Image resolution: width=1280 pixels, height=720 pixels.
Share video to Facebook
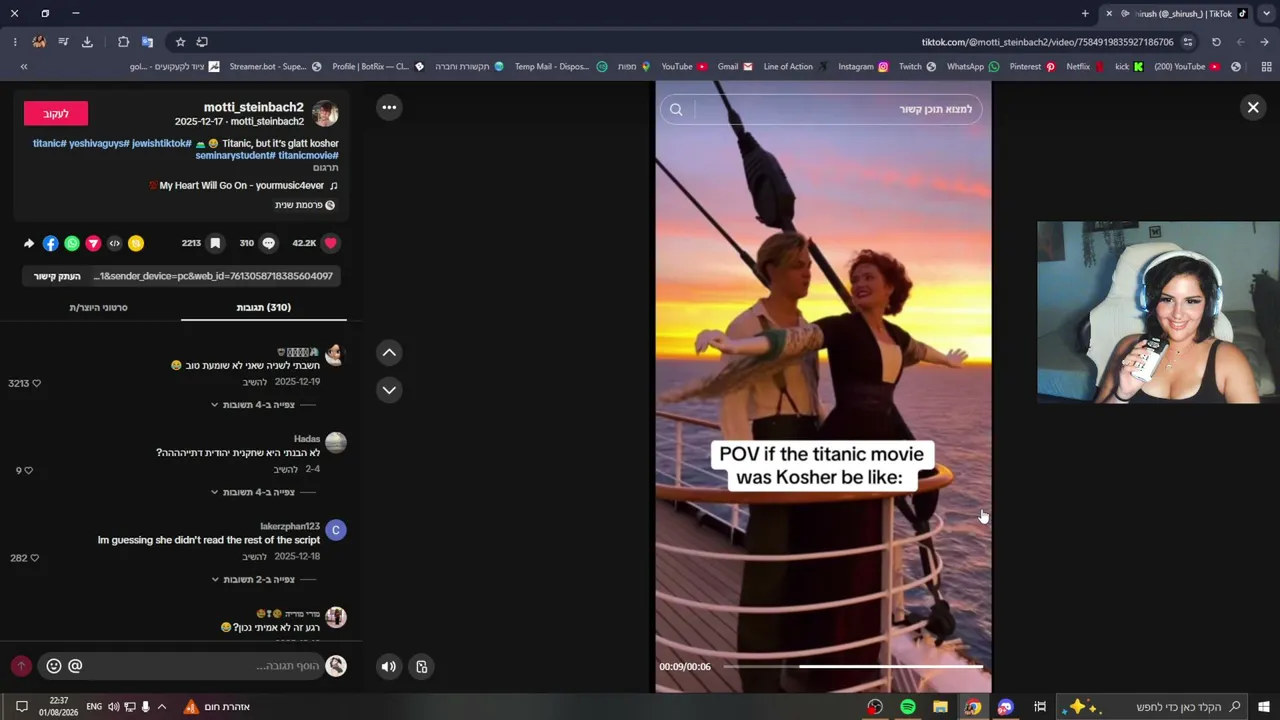(51, 243)
